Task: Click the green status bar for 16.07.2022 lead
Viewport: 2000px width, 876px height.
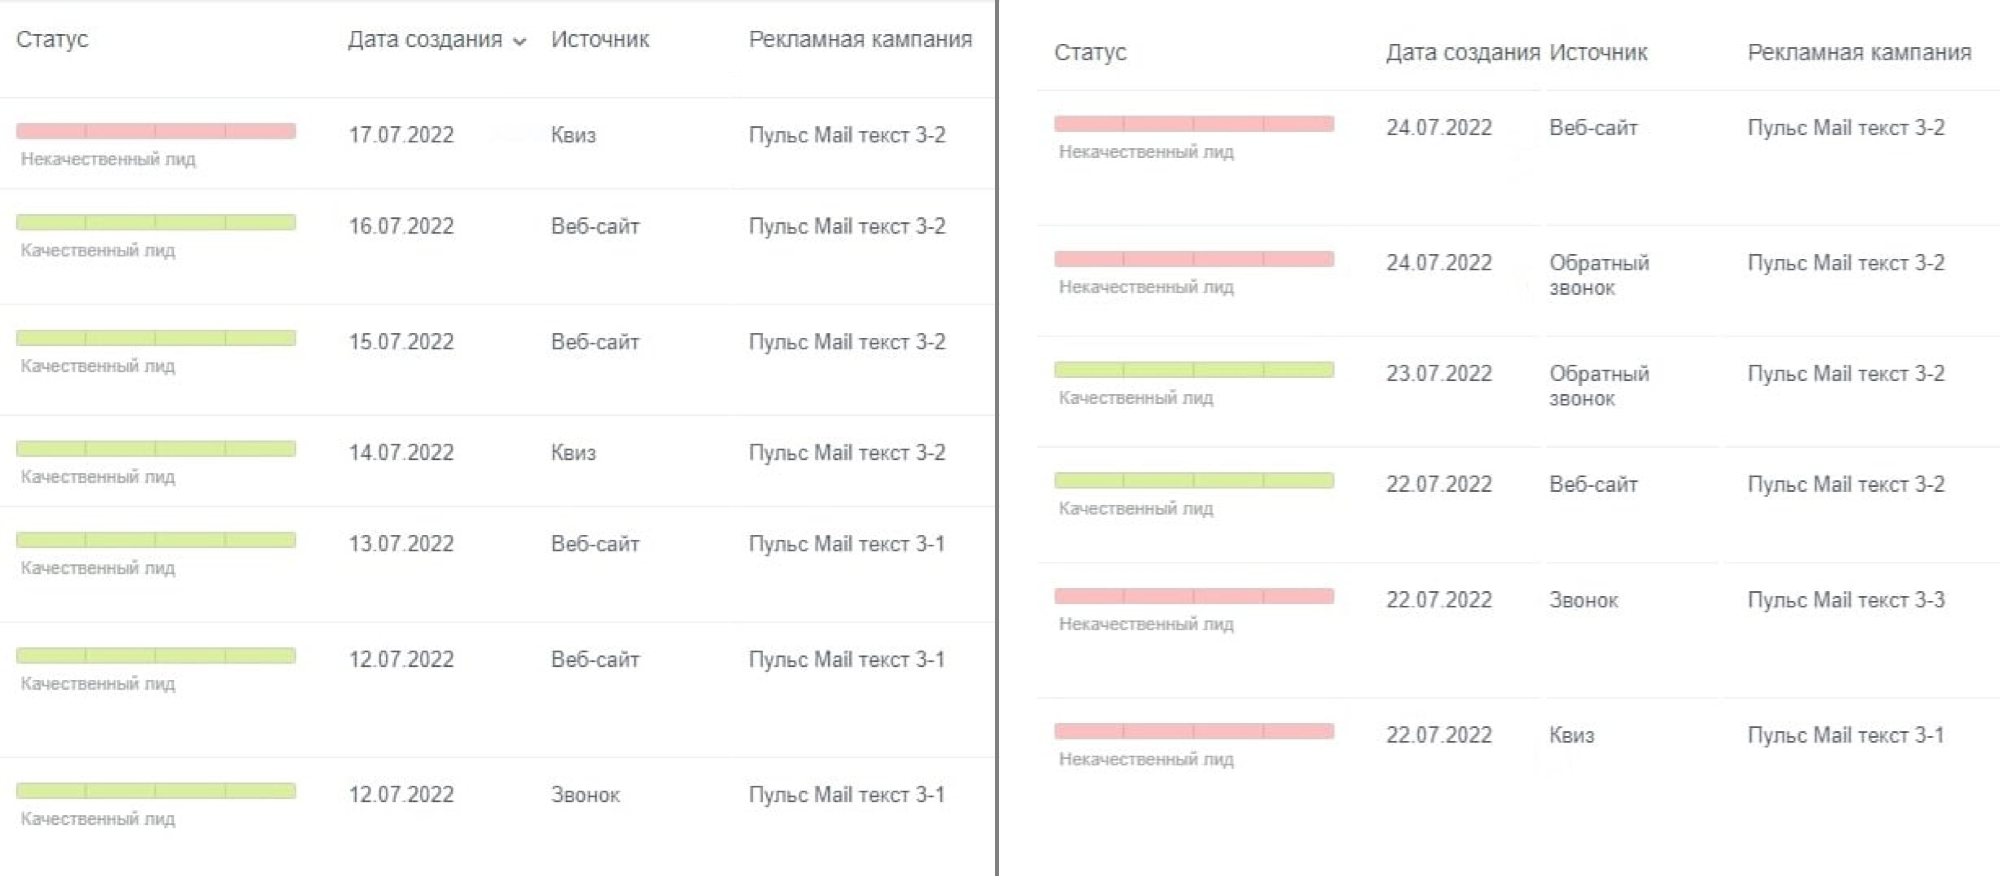Action: tap(156, 222)
